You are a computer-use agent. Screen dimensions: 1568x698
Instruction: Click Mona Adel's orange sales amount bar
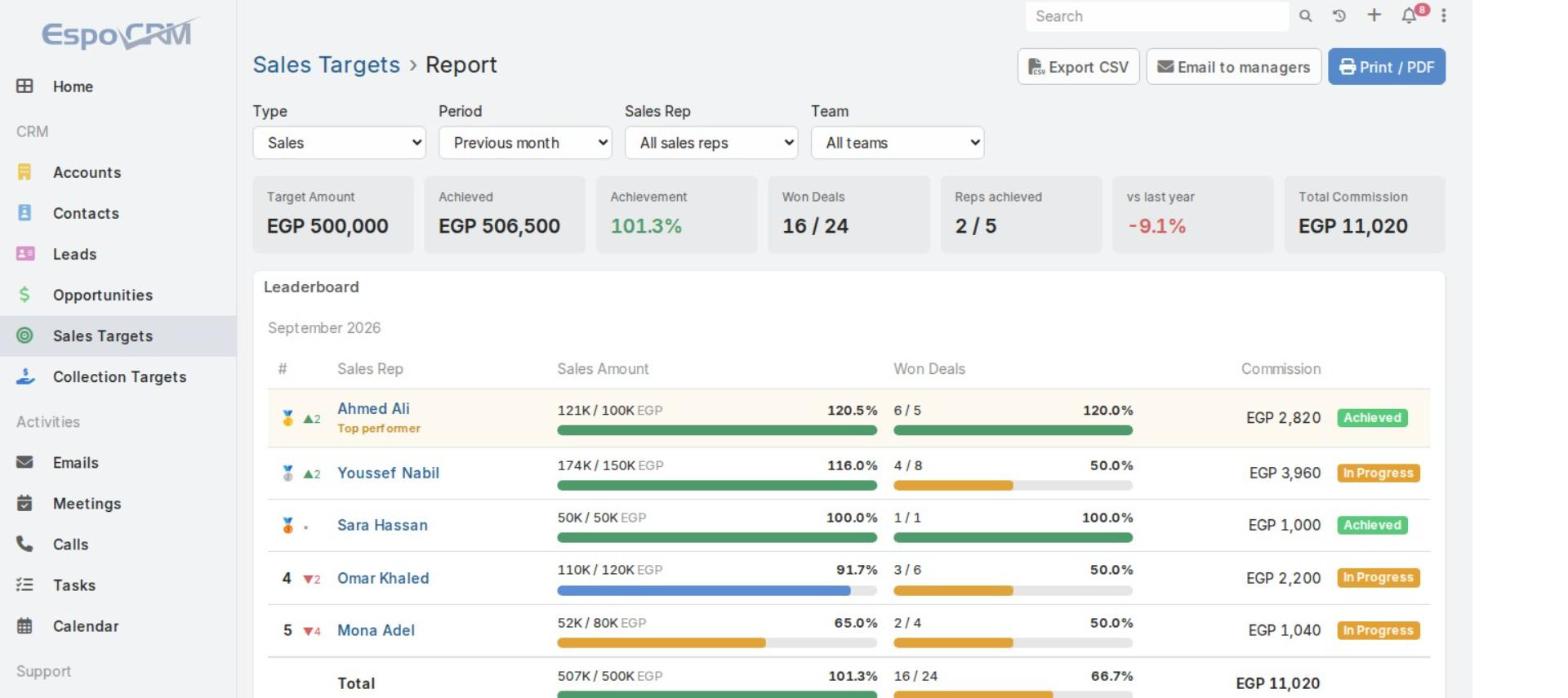tap(661, 643)
